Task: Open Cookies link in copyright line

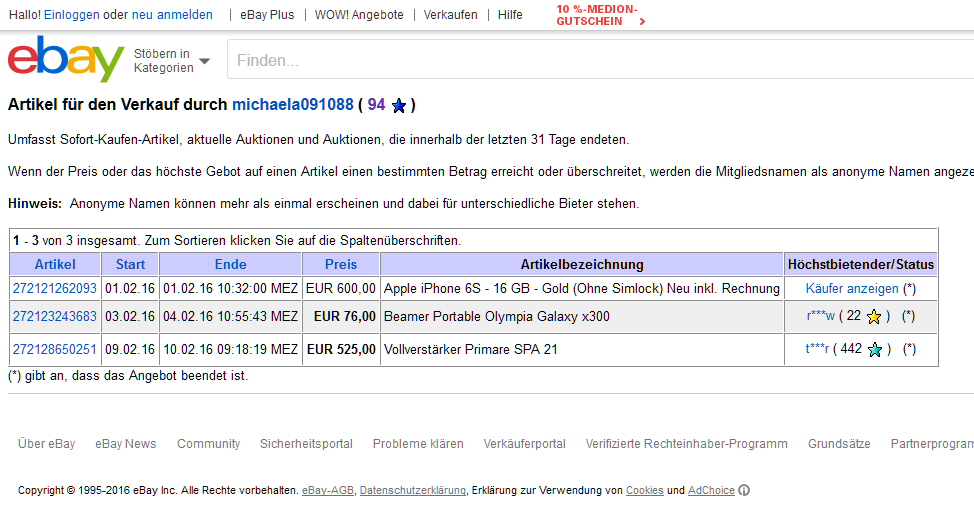Action: coord(645,490)
